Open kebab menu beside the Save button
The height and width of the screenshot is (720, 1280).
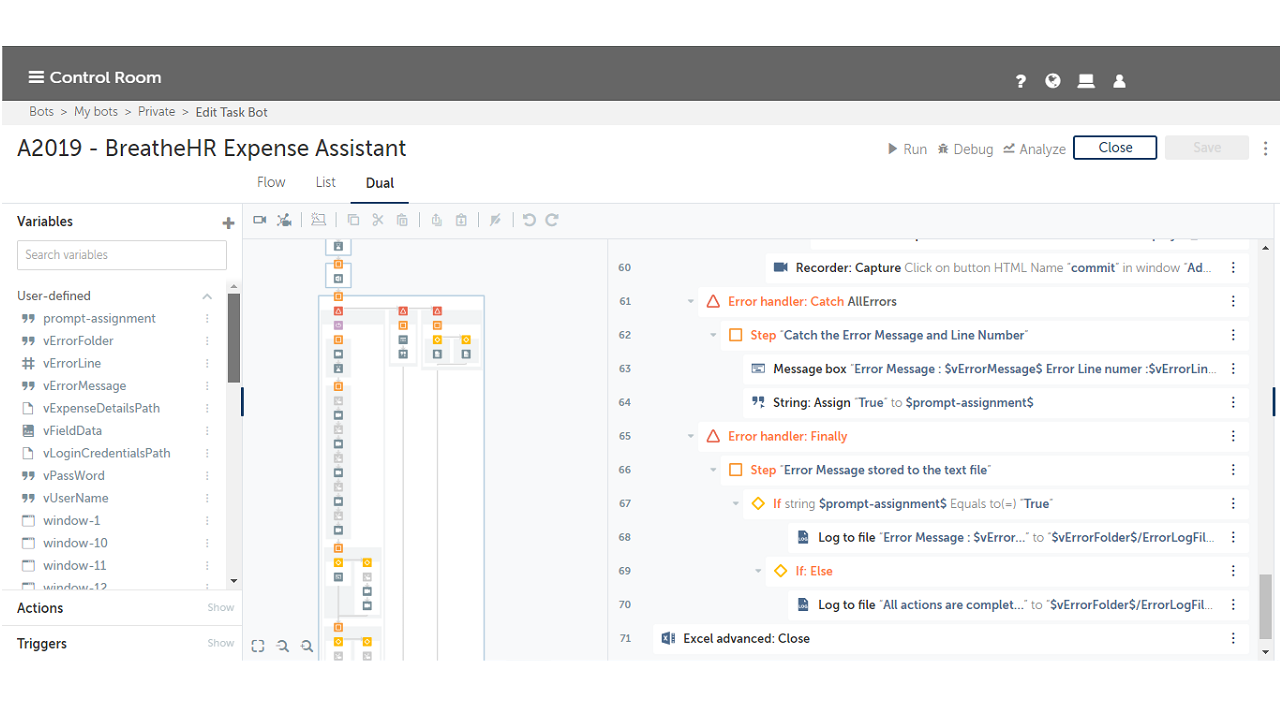(x=1265, y=148)
